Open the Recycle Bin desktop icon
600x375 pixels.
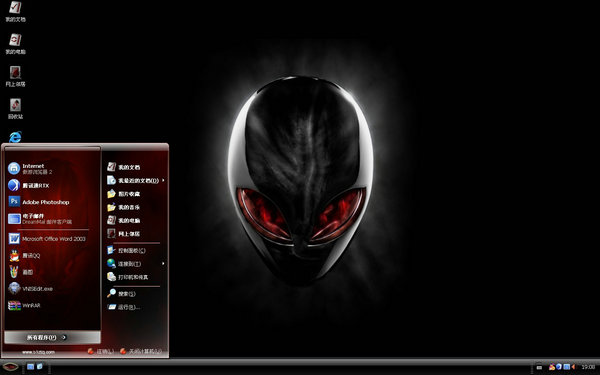pyautogui.click(x=15, y=109)
